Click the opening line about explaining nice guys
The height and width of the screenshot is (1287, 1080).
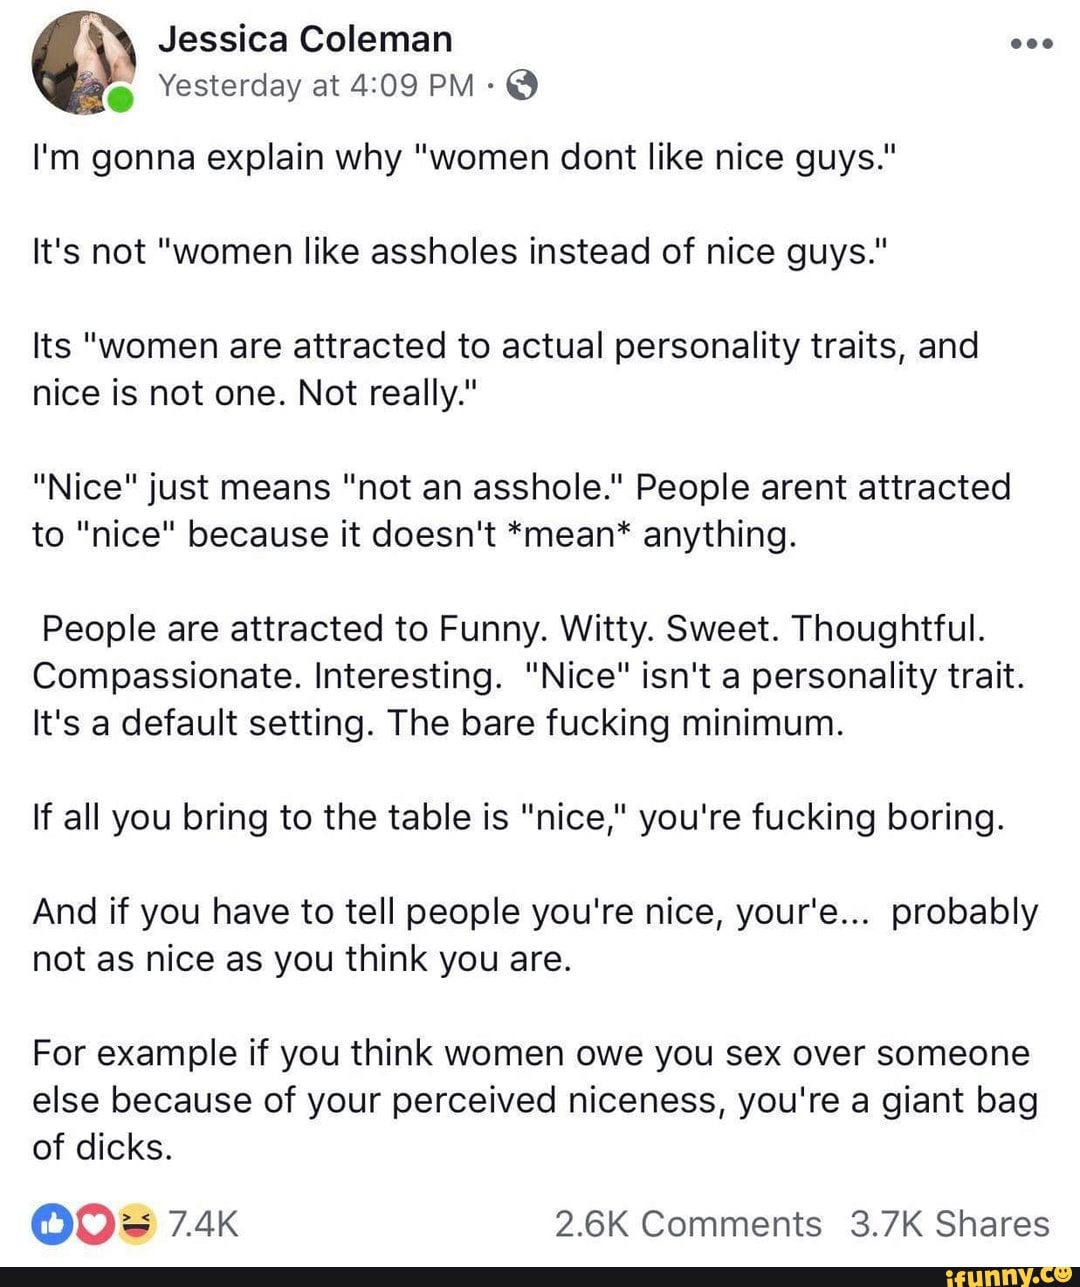(x=465, y=158)
